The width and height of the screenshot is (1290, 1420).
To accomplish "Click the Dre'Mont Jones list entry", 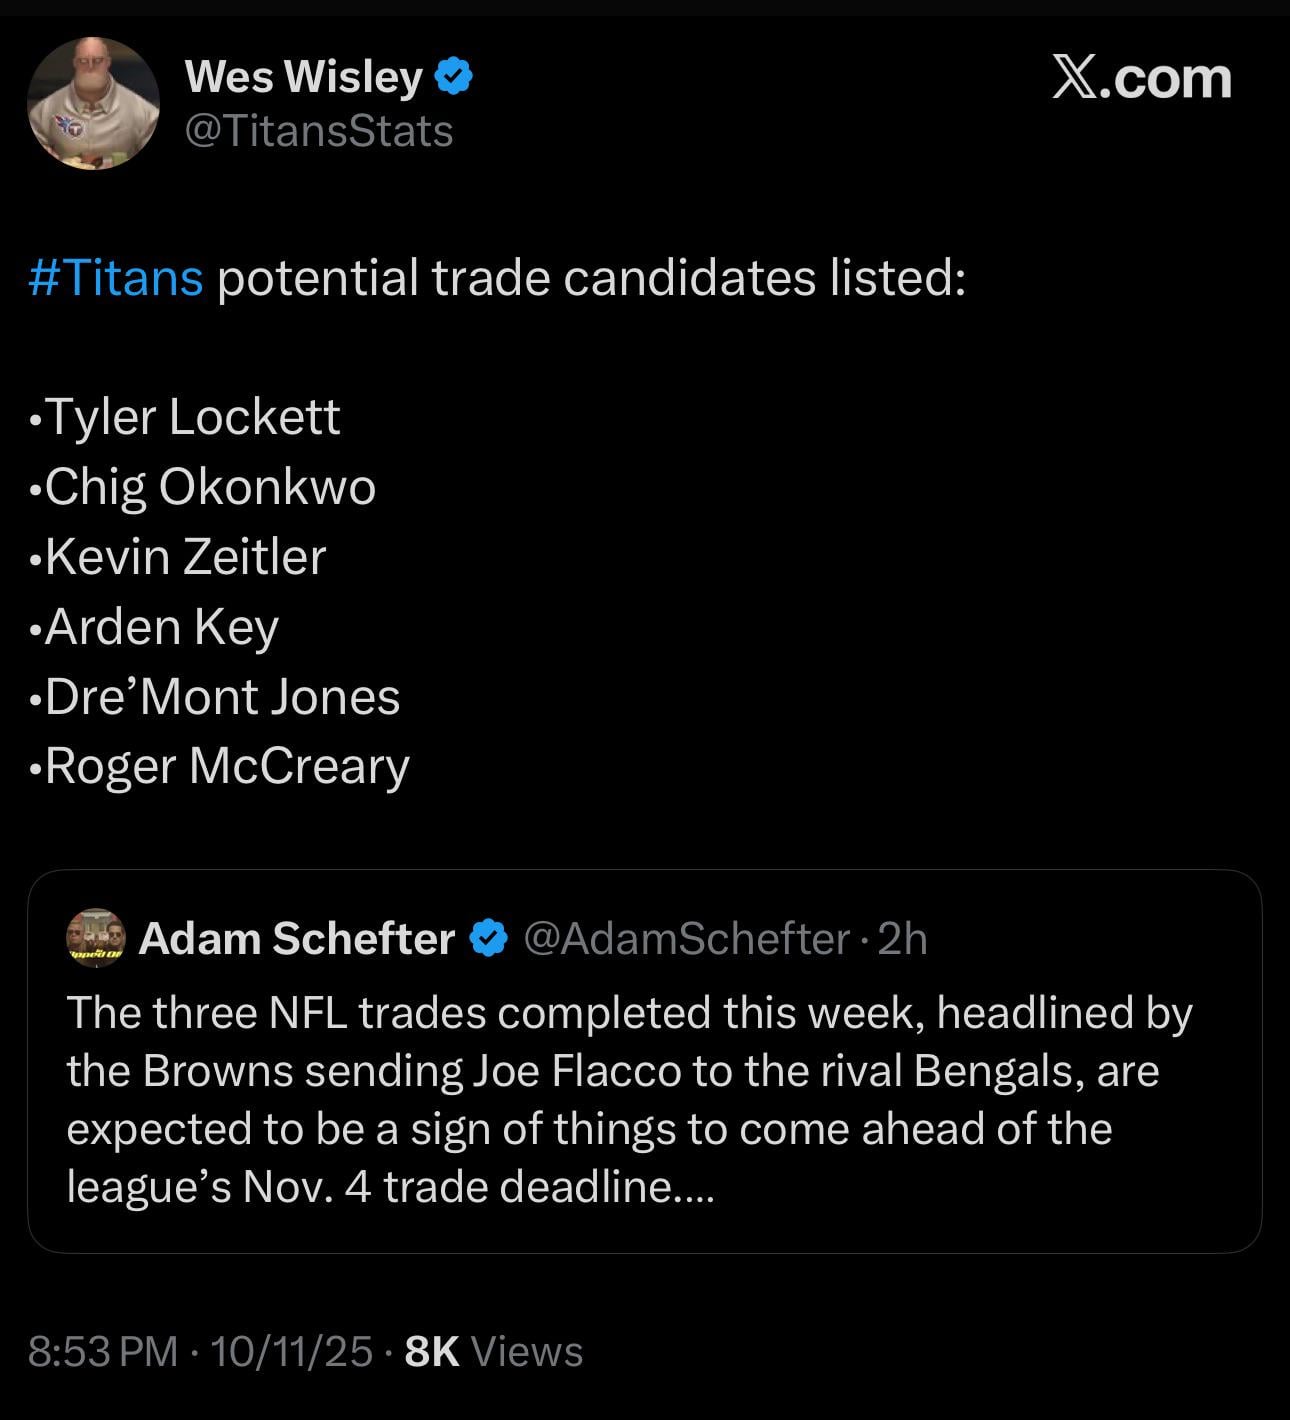I will click(x=222, y=697).
